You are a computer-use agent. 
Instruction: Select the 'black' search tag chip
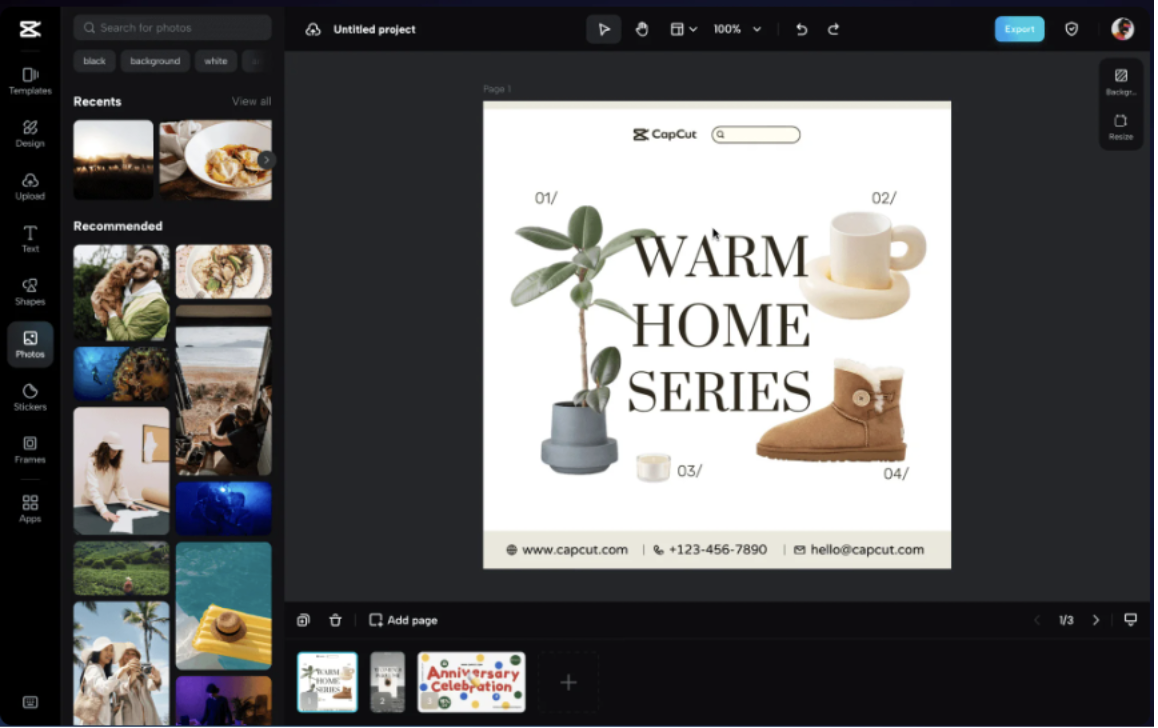[x=94, y=61]
